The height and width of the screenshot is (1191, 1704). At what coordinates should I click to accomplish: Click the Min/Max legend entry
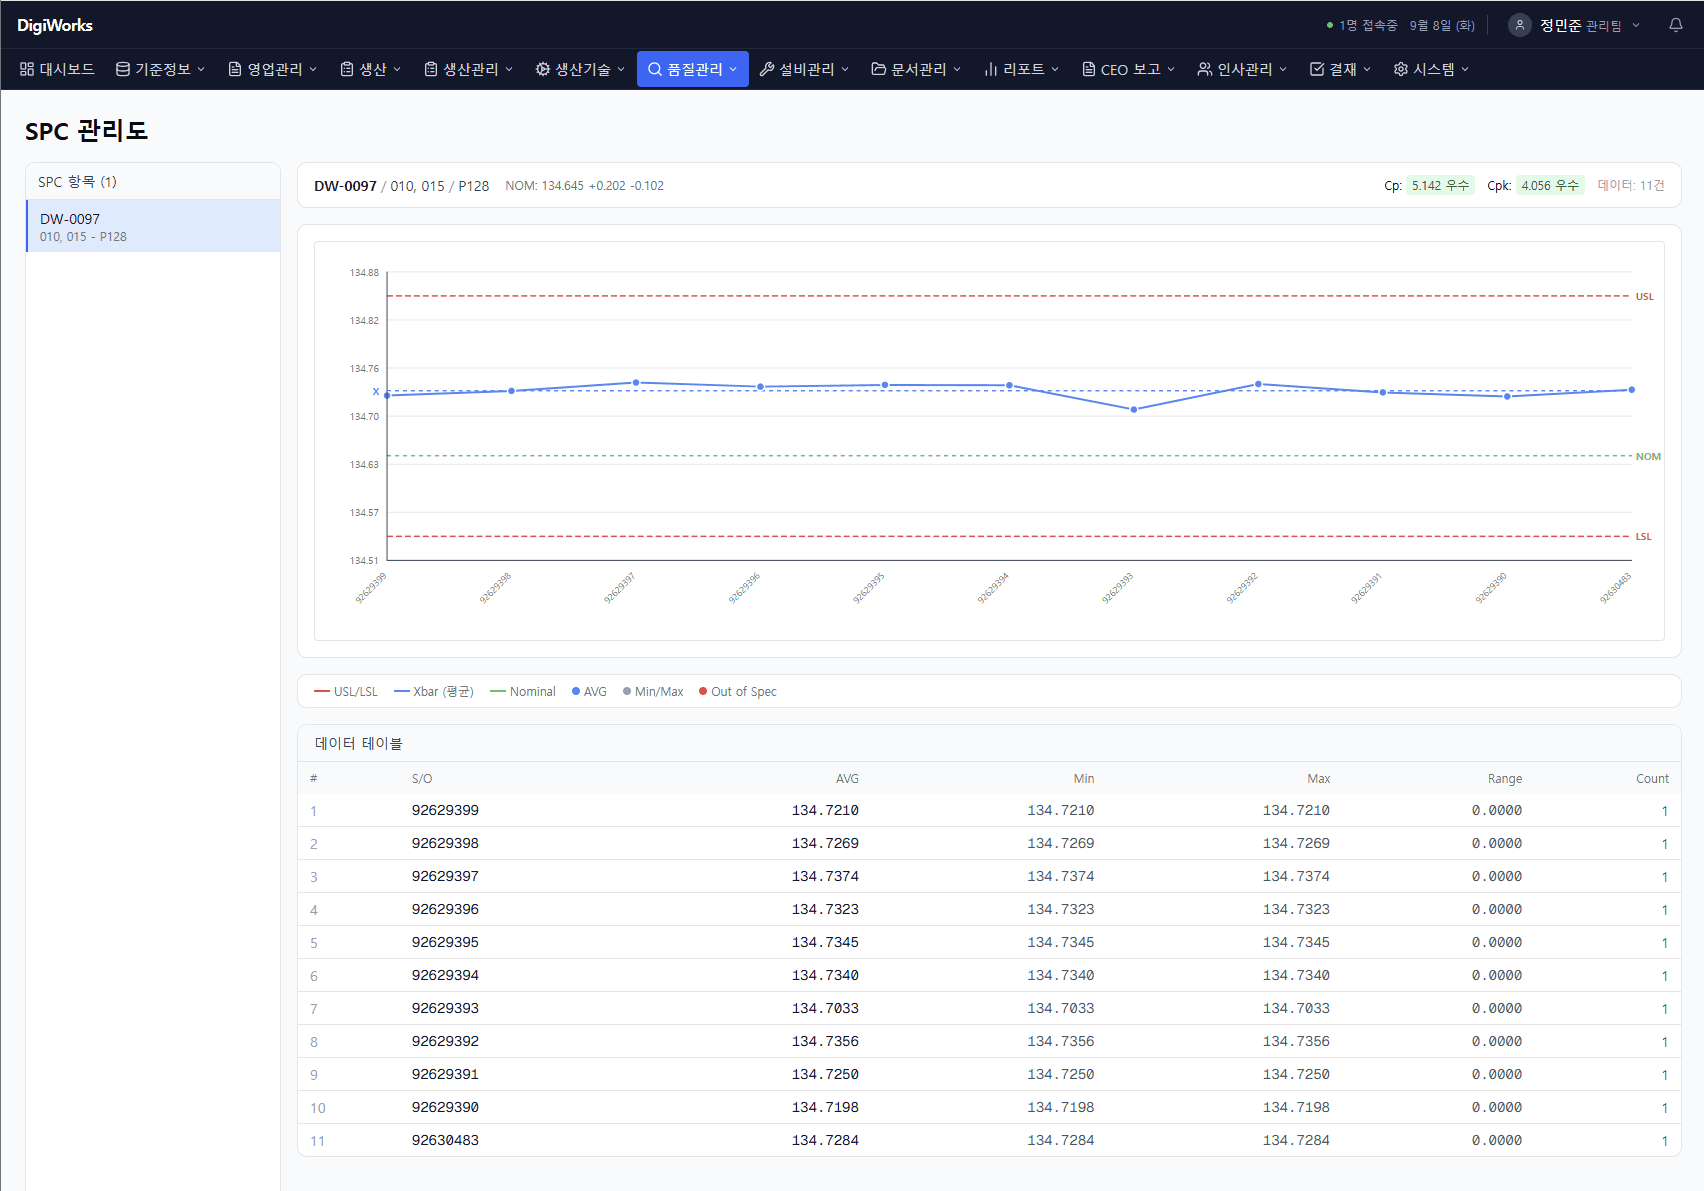pyautogui.click(x=653, y=691)
